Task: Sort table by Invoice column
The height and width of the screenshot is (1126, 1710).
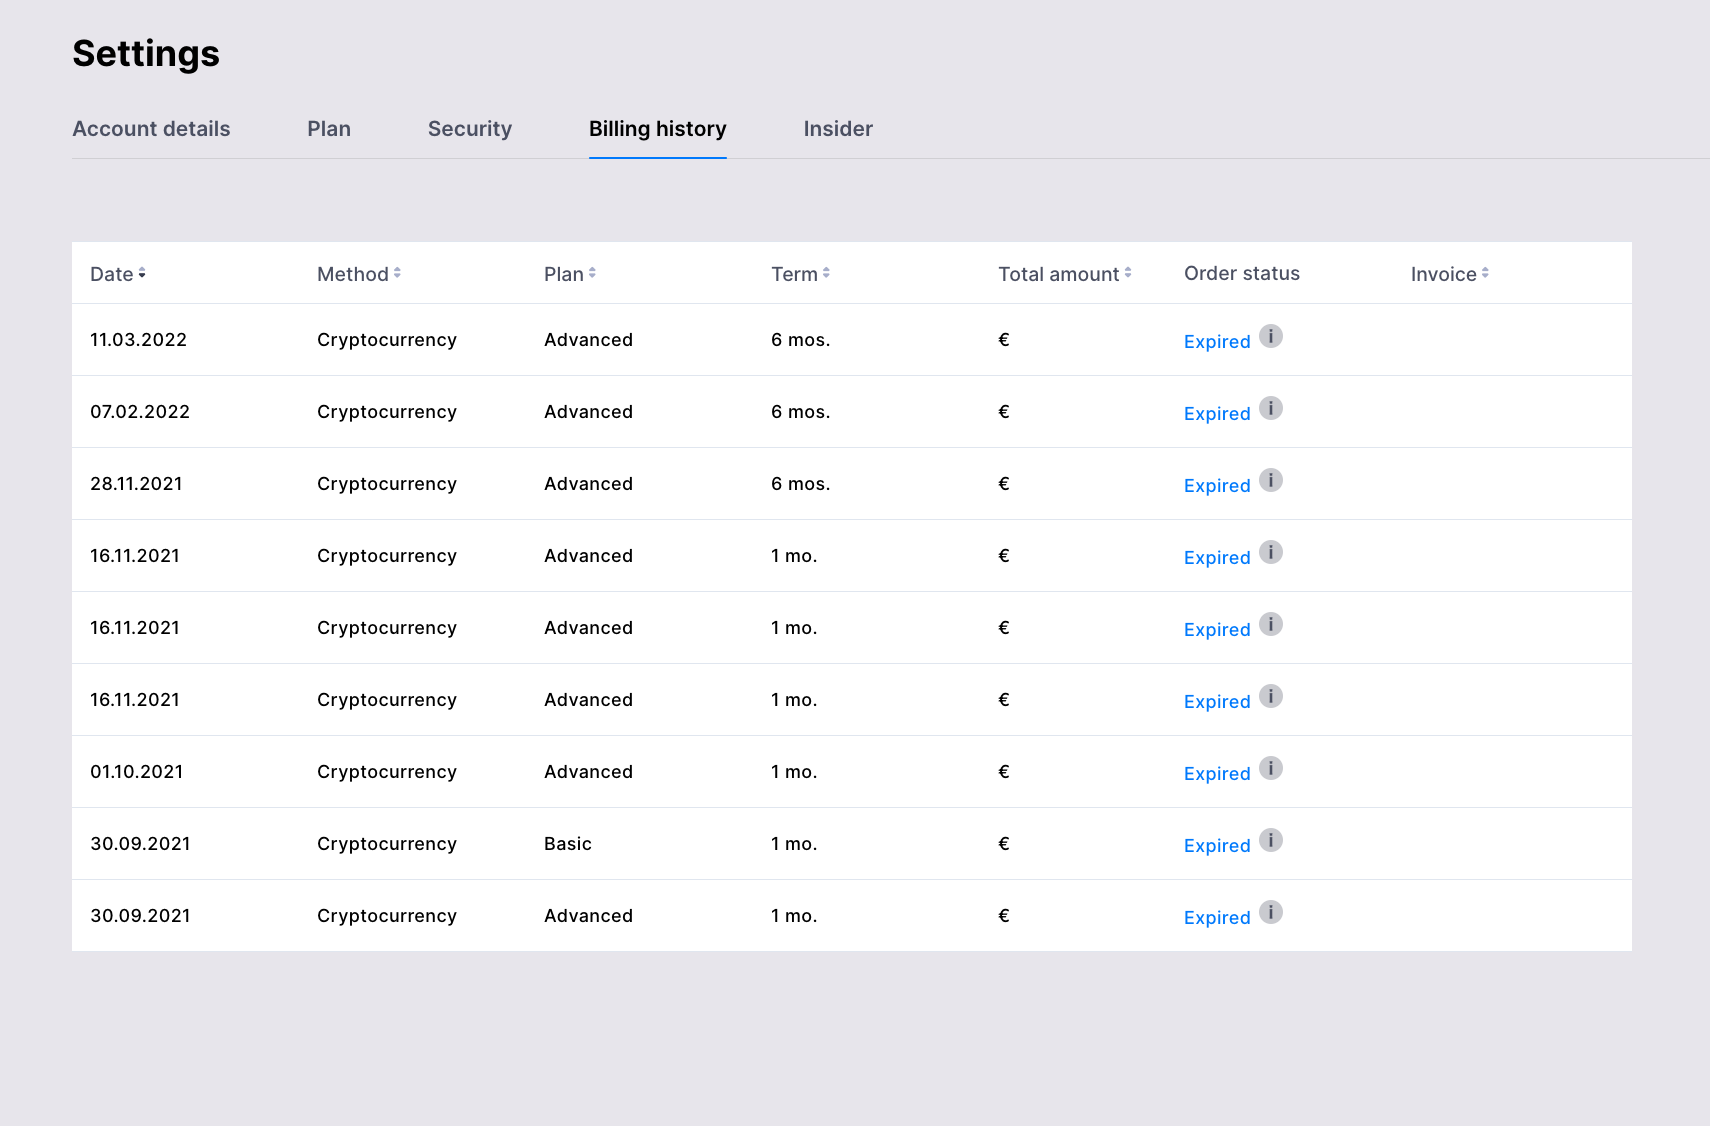Action: coord(1449,274)
